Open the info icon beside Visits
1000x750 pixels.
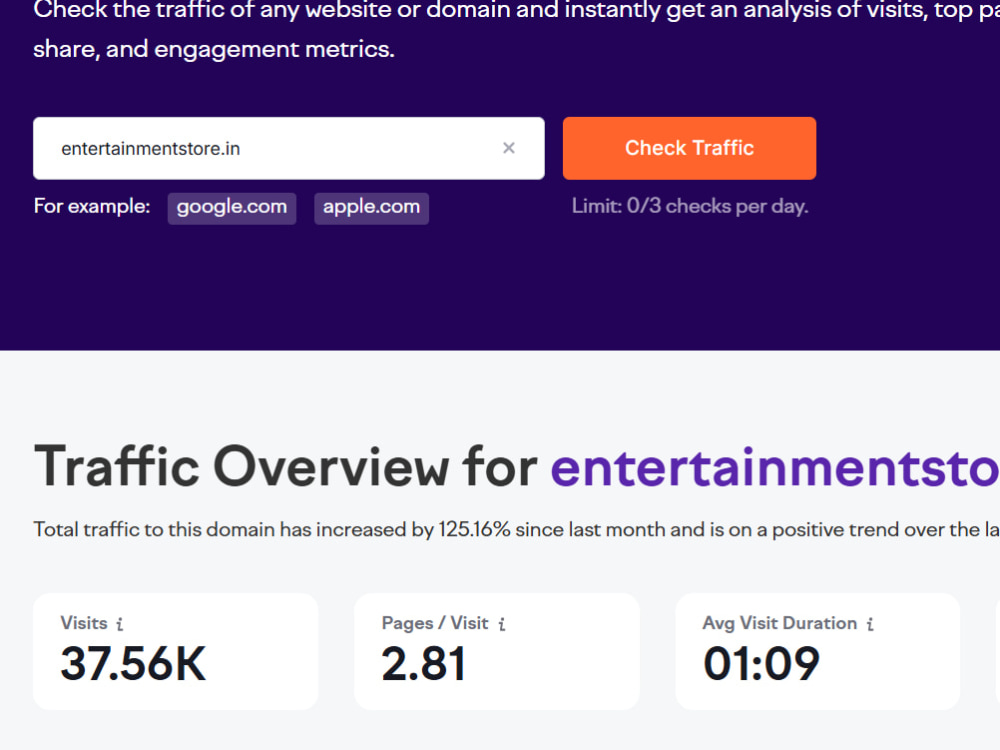coord(120,624)
